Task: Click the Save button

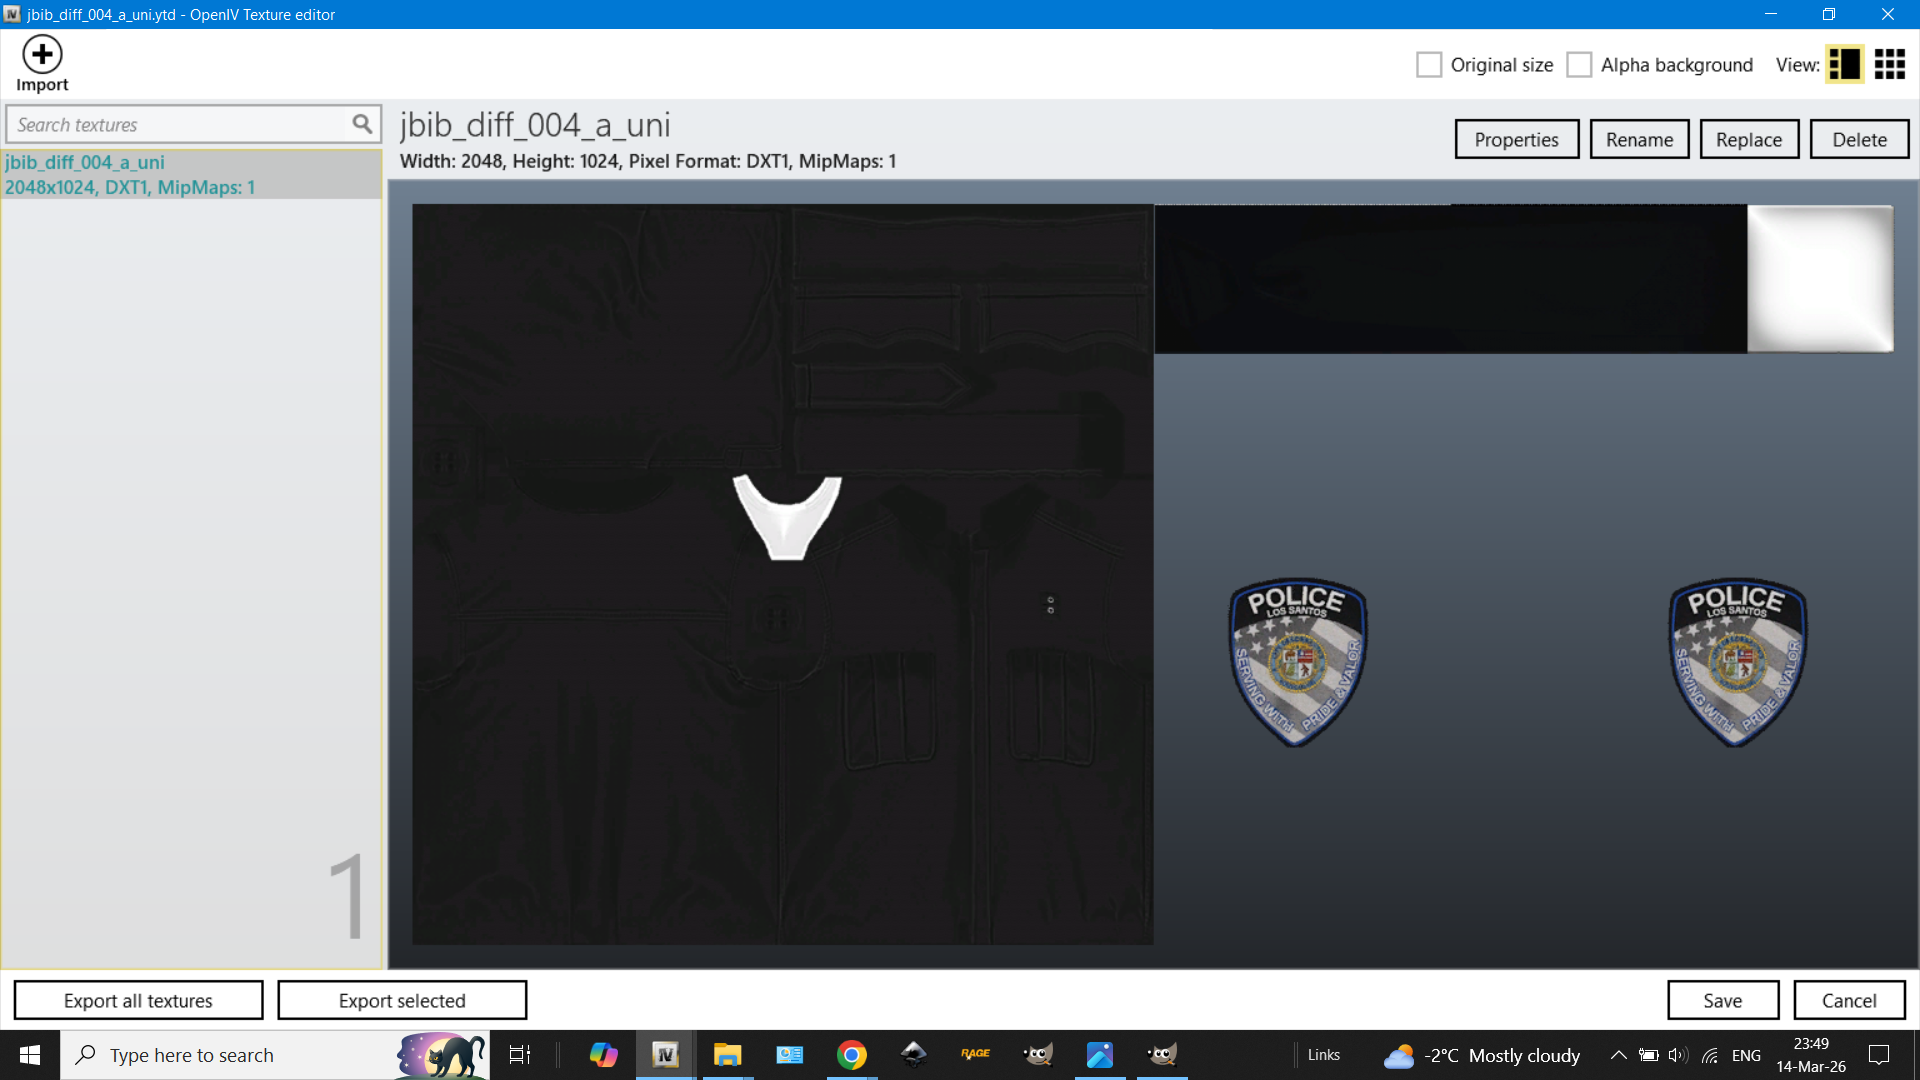Action: 1722,1001
